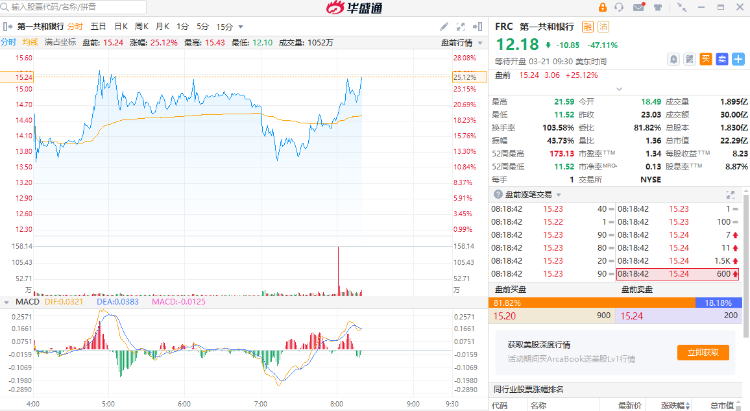Click the ask price 15.24 in 盘前卖盘
Screen dimensions: 750x411
coord(631,316)
